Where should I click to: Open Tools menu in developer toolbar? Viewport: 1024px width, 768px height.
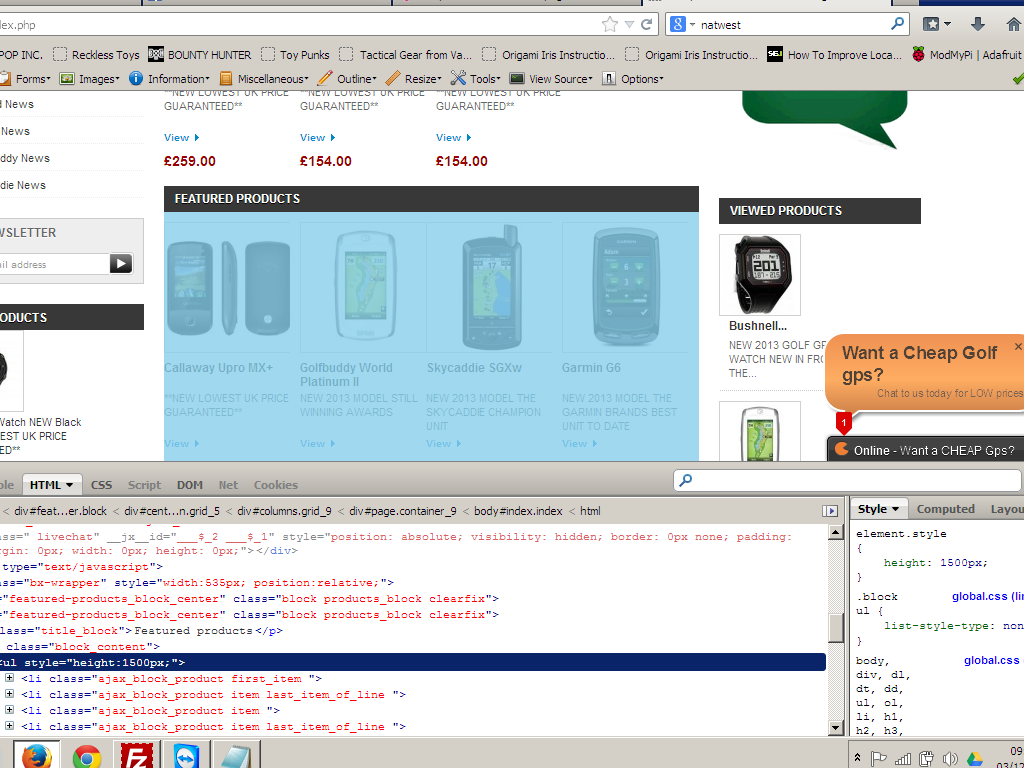click(x=476, y=79)
